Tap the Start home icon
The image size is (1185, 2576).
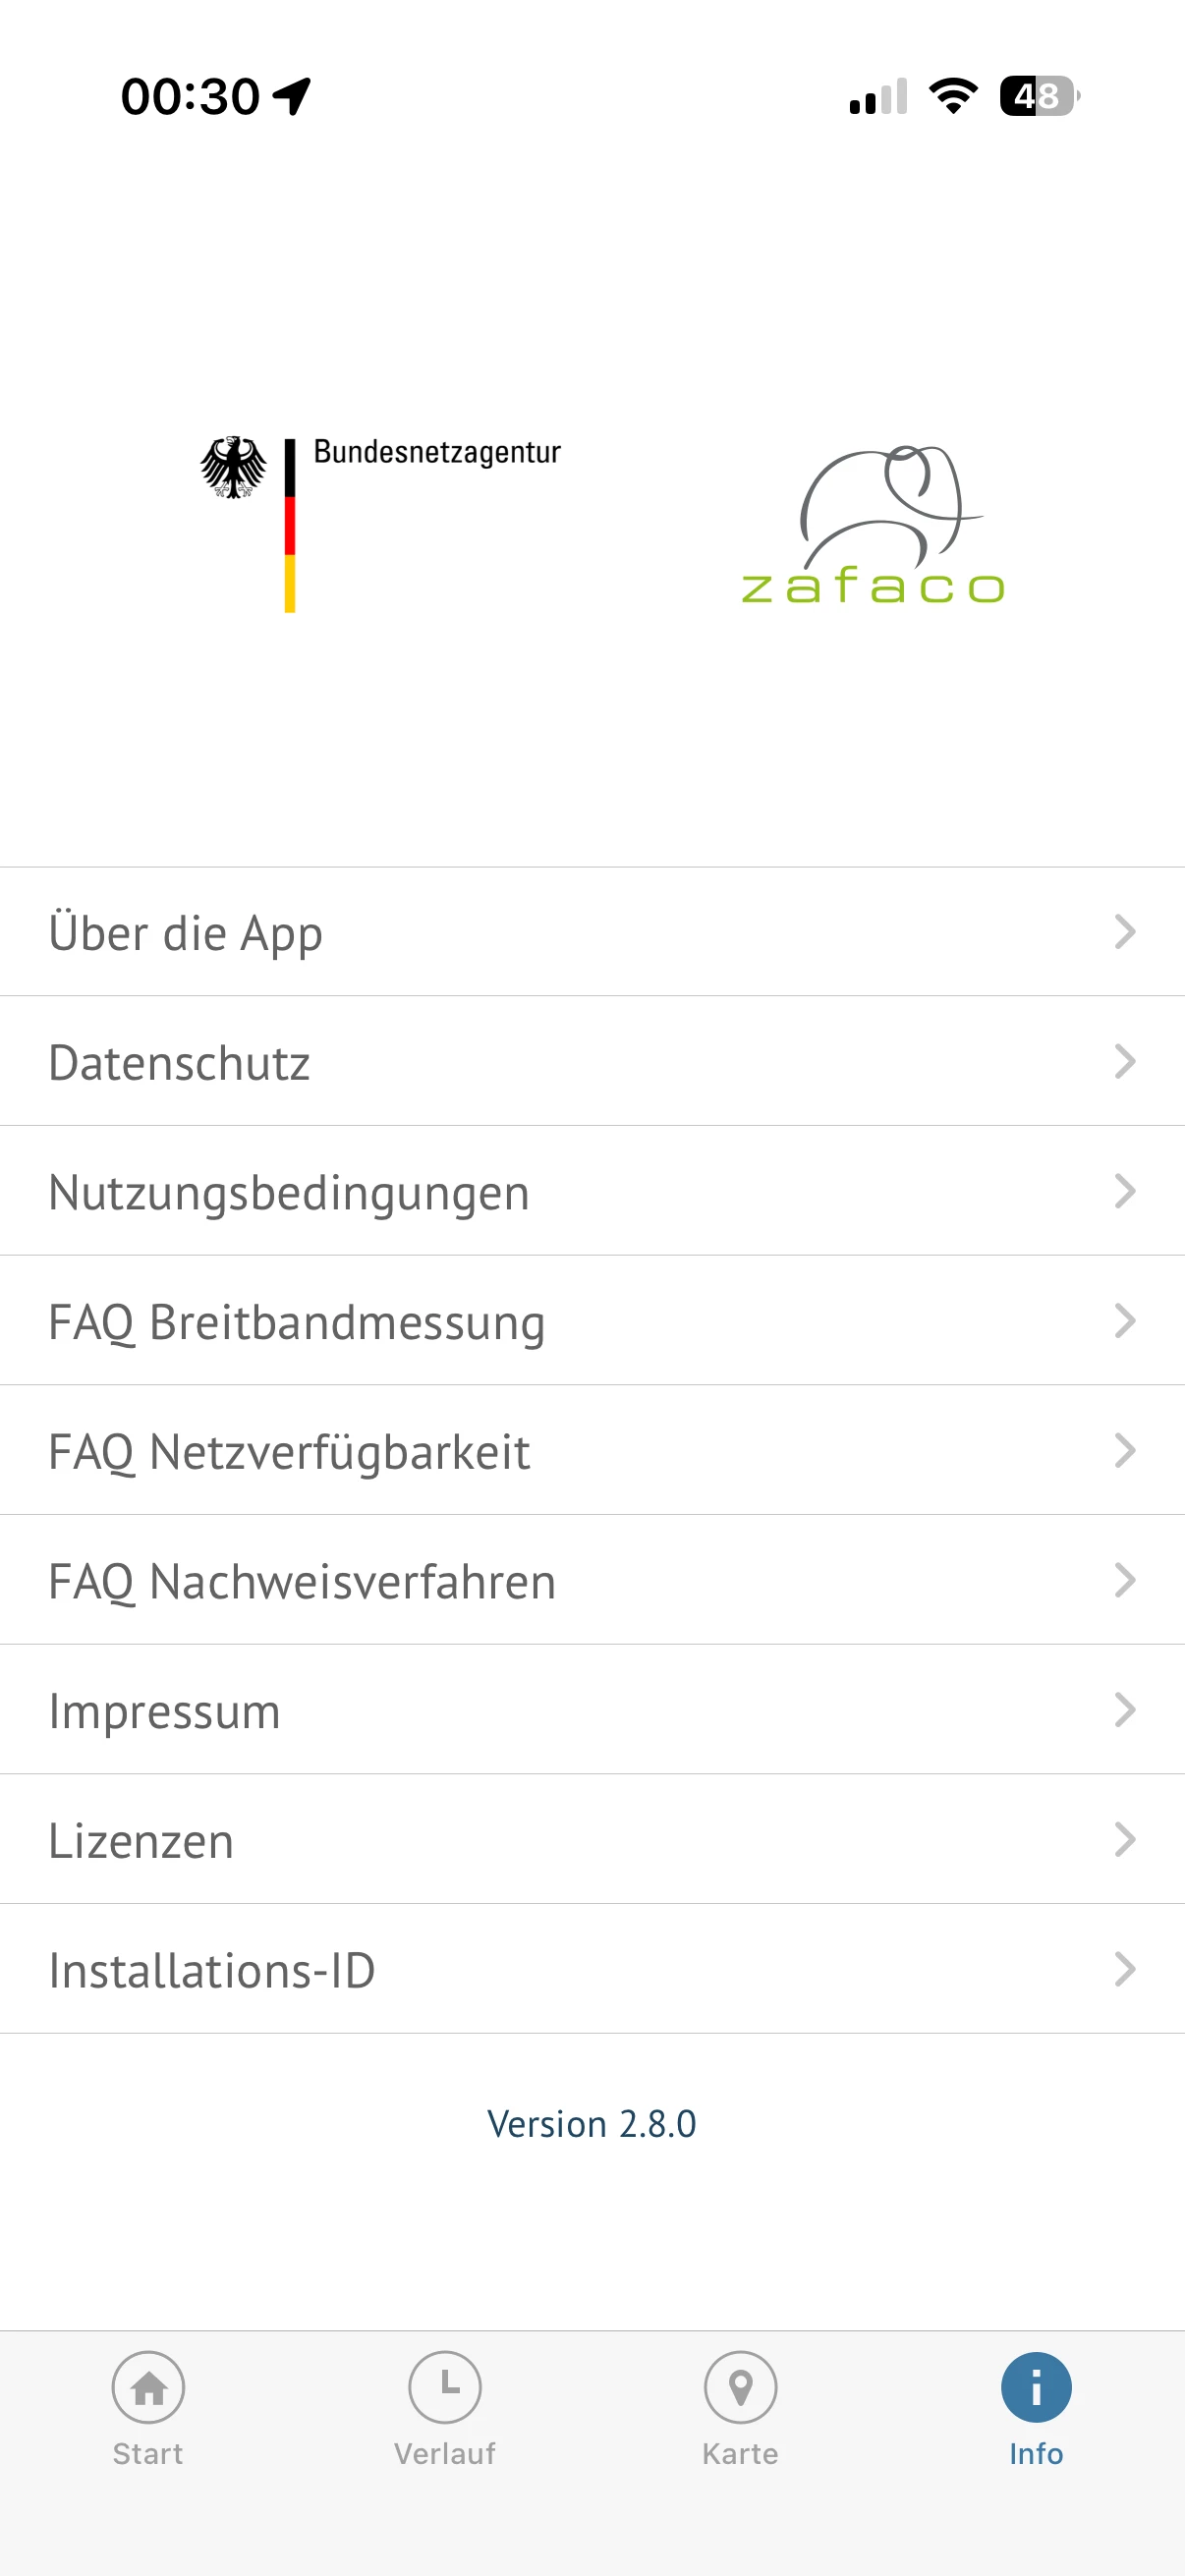pos(148,2387)
